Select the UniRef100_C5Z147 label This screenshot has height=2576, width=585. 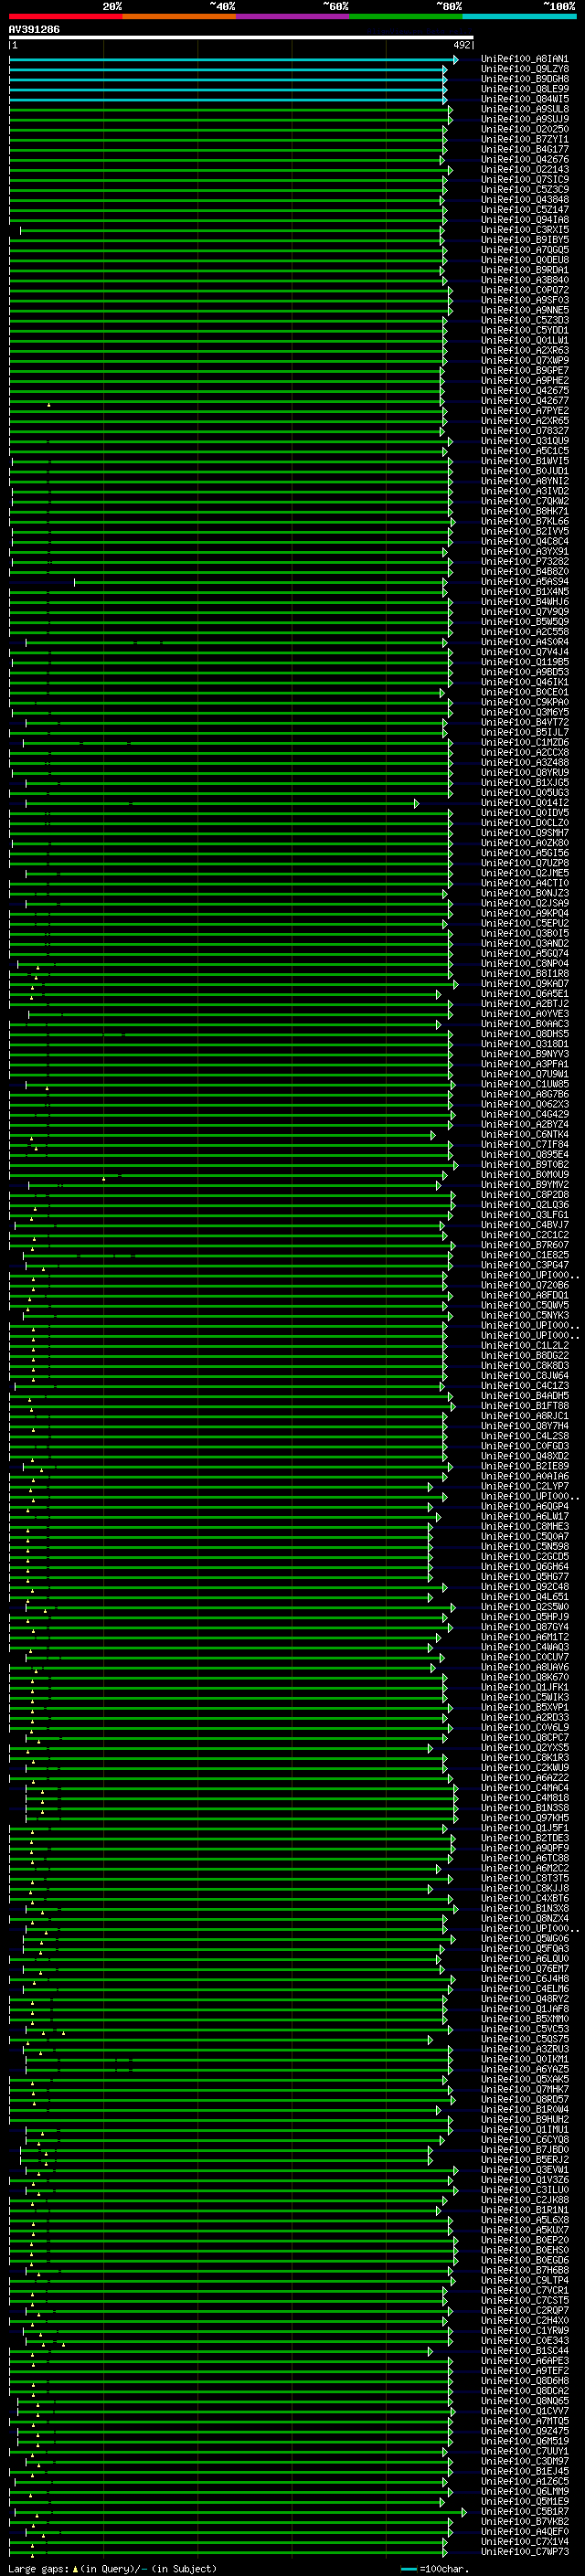click(x=525, y=210)
